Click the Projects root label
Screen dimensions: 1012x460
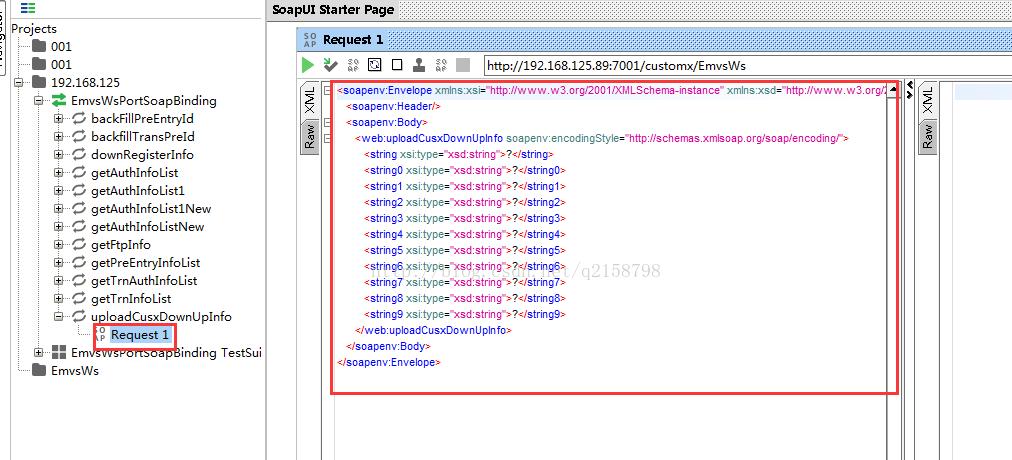point(34,28)
